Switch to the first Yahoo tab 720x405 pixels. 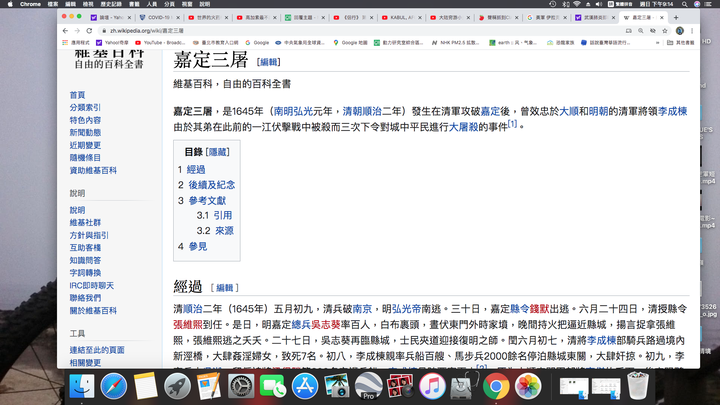click(110, 17)
